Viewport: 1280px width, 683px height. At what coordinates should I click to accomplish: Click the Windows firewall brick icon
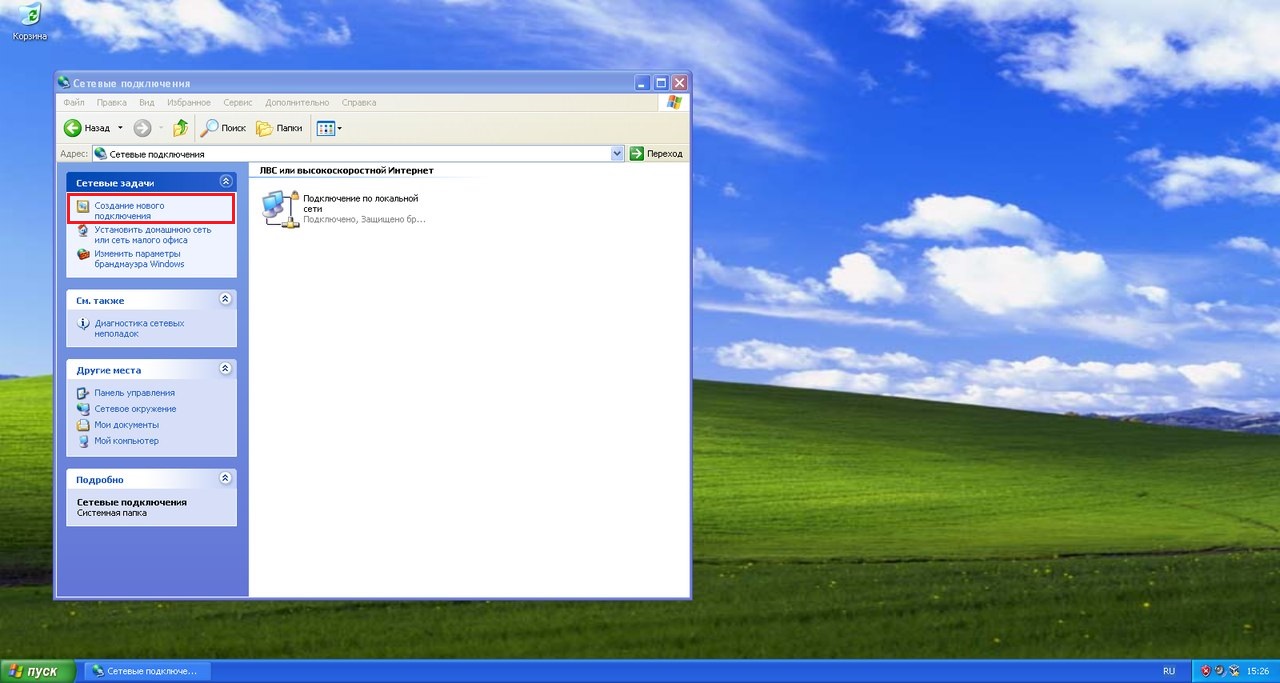pyautogui.click(x=84, y=255)
